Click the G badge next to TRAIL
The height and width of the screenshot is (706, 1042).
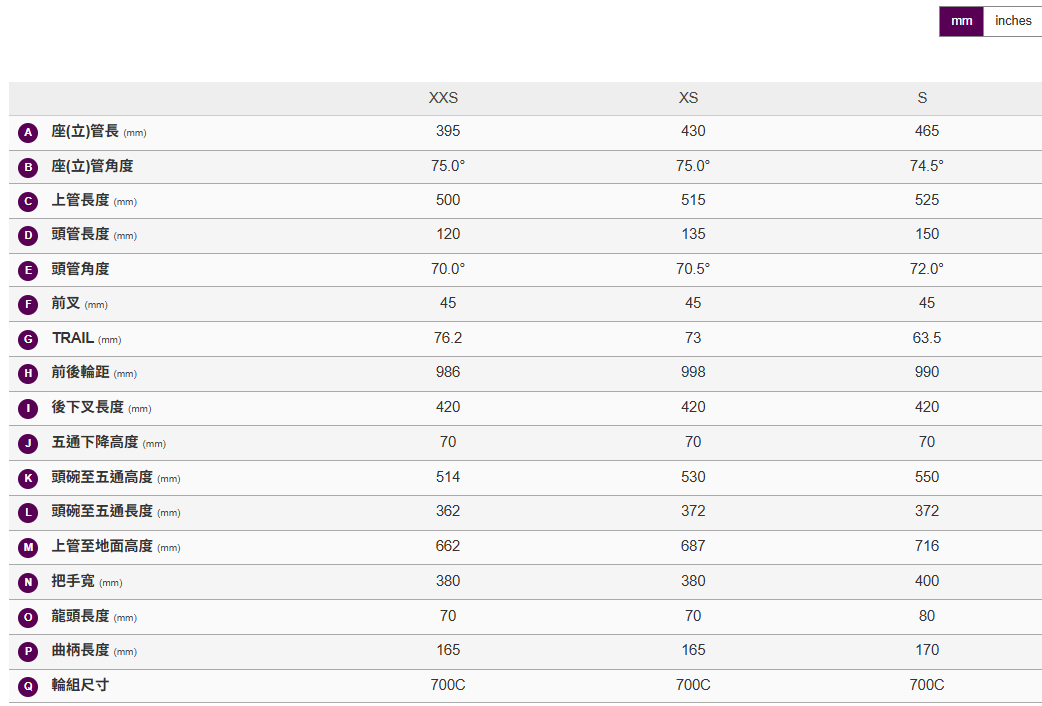click(x=28, y=339)
